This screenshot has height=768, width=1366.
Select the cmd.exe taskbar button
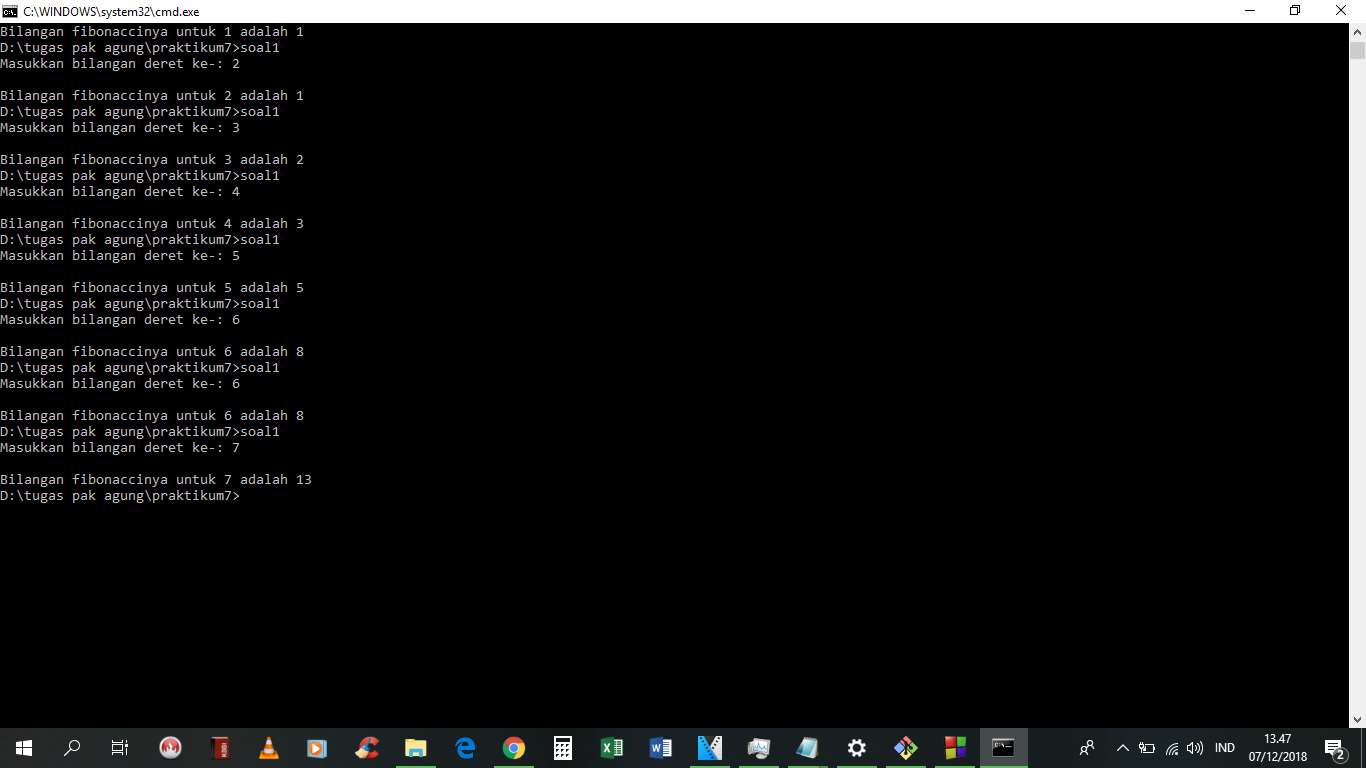tap(1004, 748)
